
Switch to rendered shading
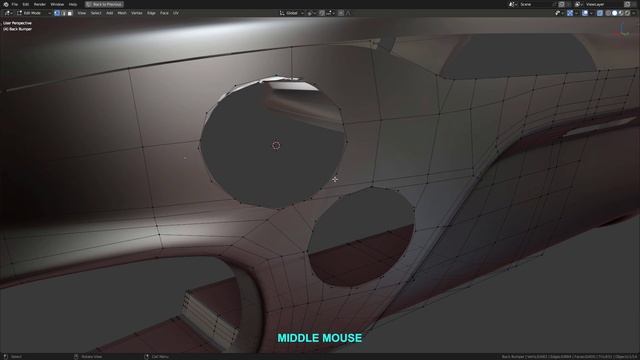coord(627,13)
